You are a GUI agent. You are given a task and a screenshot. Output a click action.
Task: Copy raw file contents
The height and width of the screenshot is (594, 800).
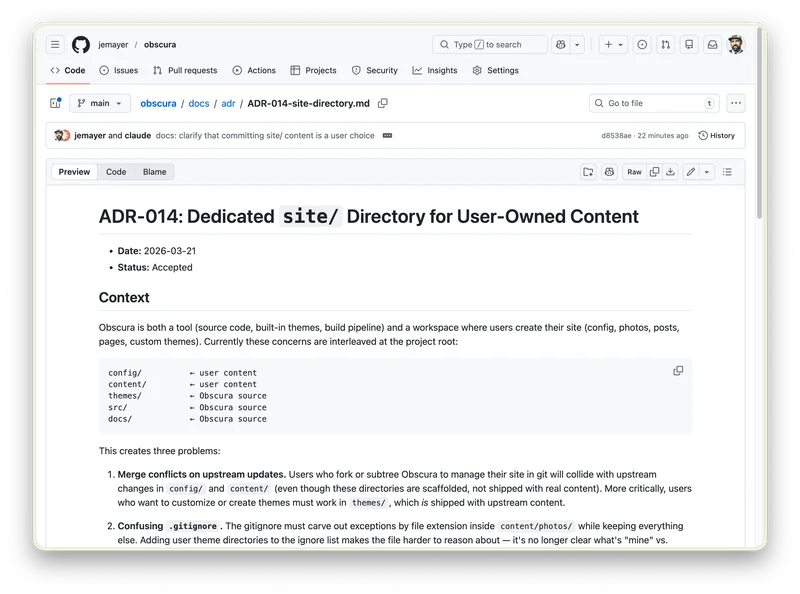point(655,172)
